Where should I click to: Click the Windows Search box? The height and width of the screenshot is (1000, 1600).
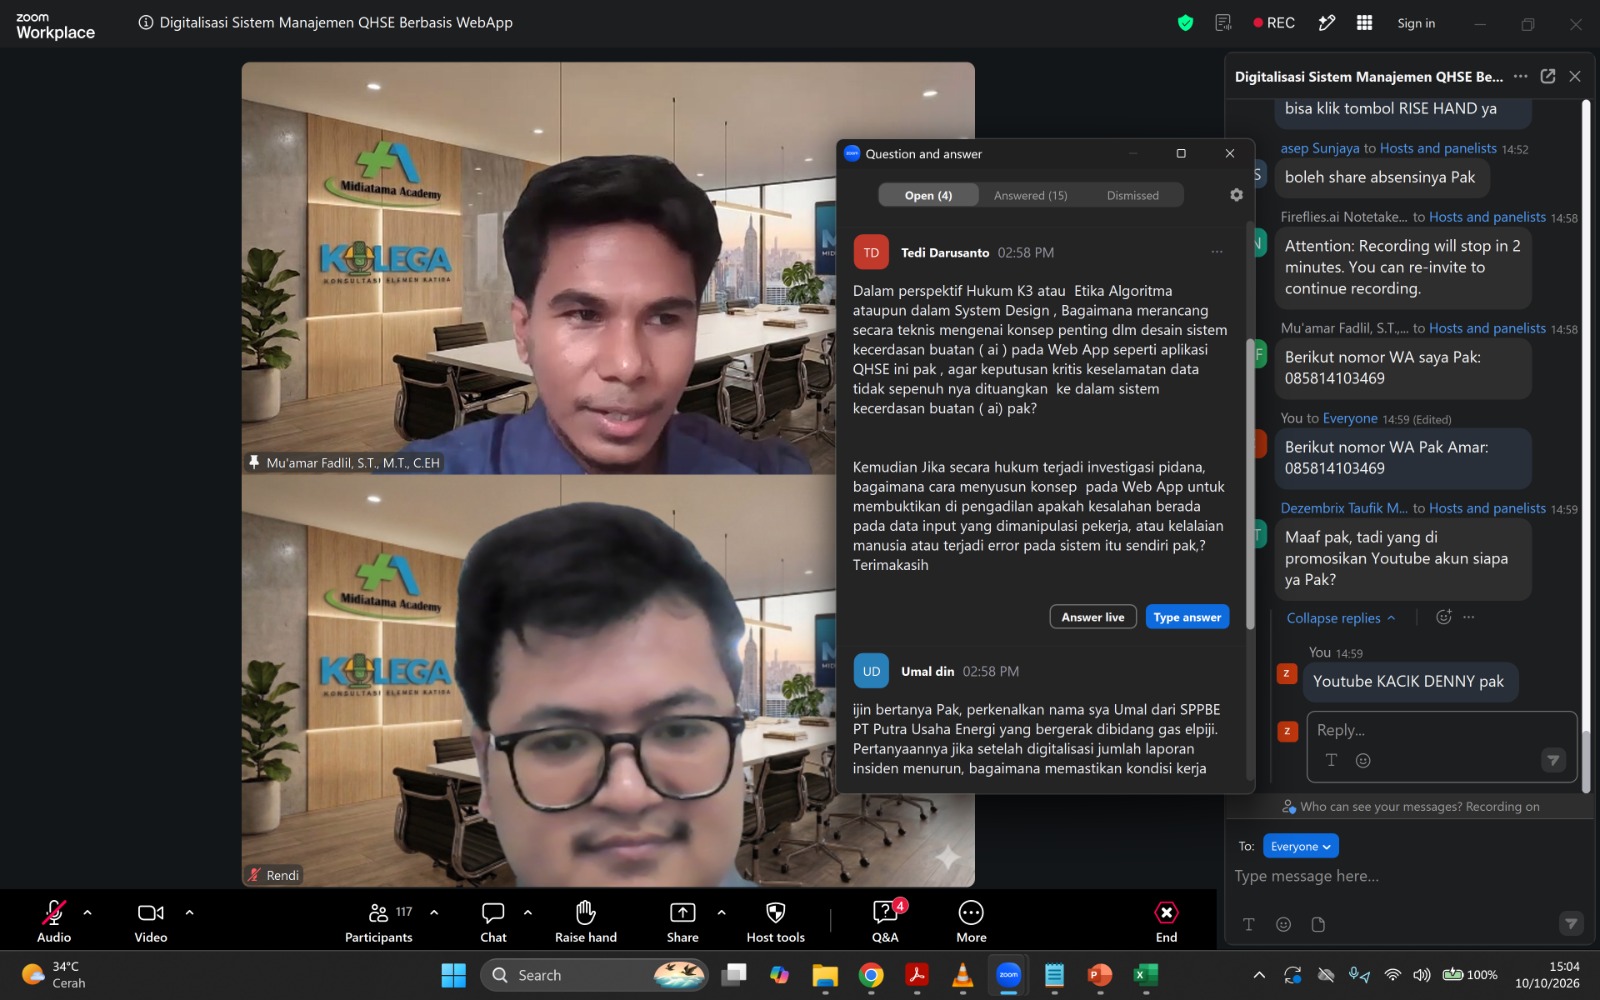594,975
